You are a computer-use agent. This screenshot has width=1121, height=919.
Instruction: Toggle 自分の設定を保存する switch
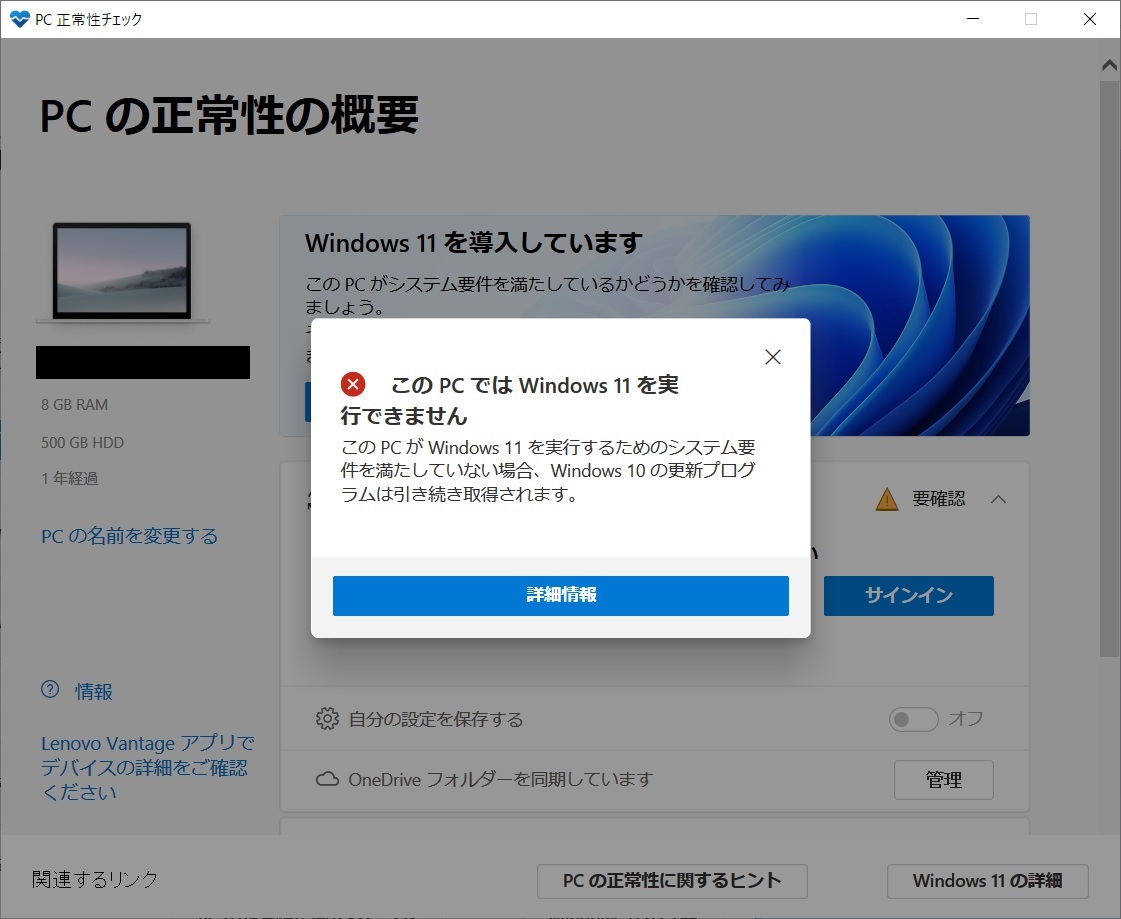[x=913, y=719]
